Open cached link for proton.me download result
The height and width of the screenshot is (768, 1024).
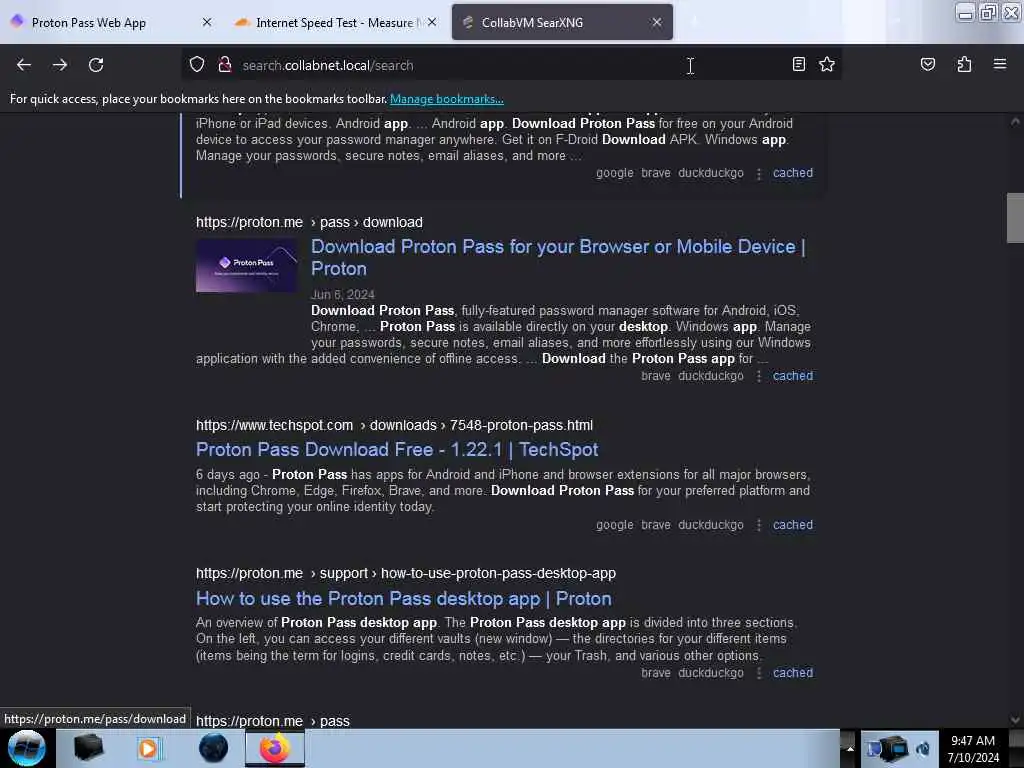point(793,376)
